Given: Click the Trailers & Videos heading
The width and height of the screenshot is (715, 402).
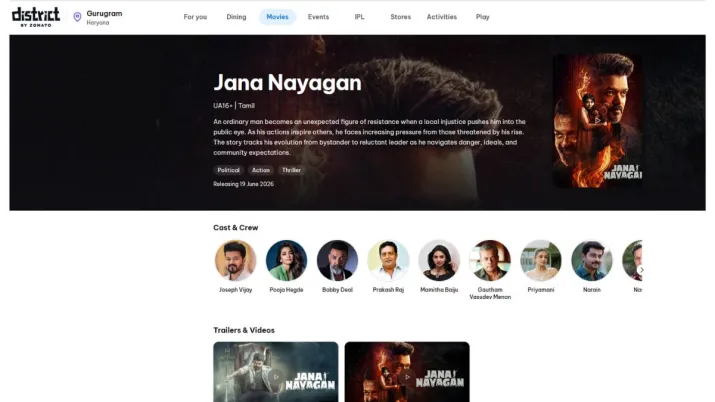Looking at the screenshot, I should coord(244,330).
